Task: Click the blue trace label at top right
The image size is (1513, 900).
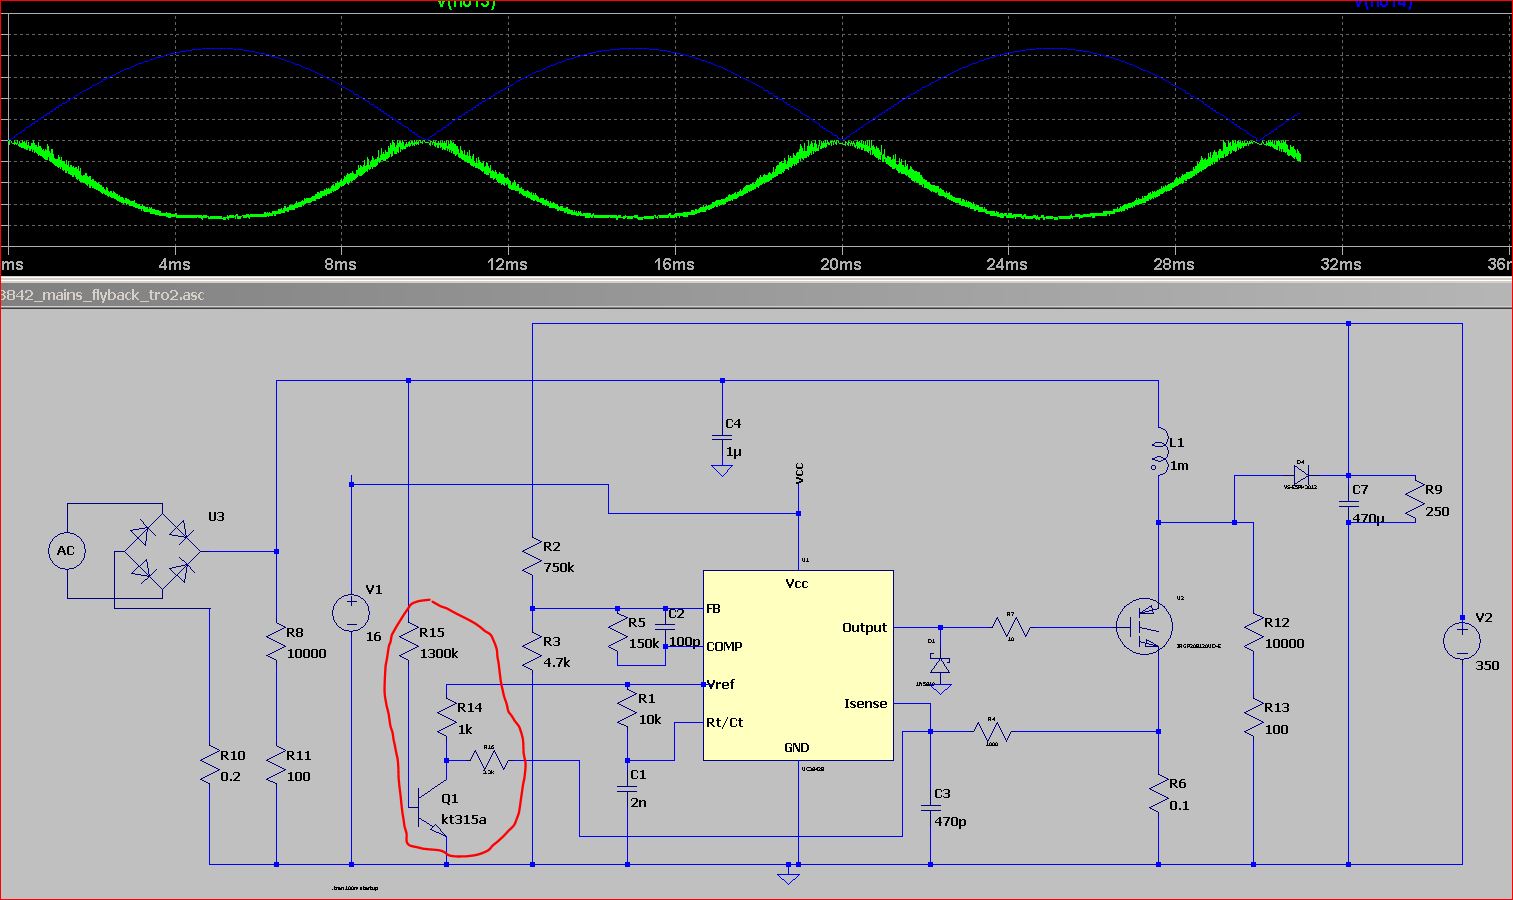Action: [1383, 4]
